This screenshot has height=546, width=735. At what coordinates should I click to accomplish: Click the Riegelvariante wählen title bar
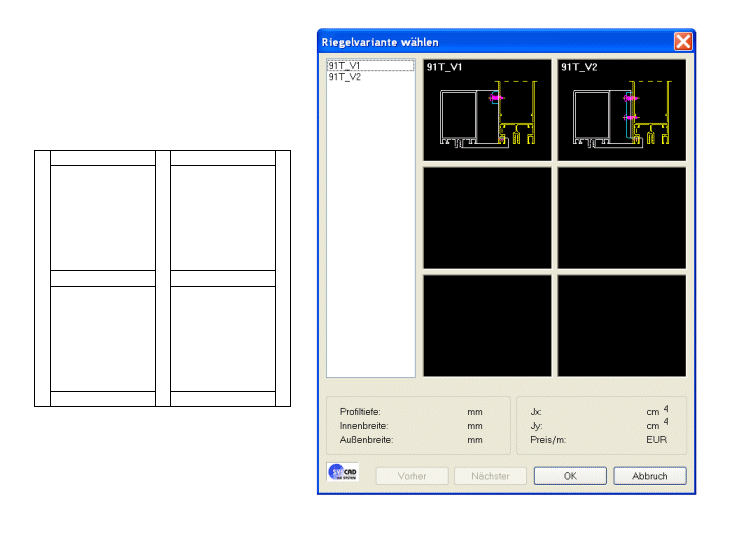click(480, 42)
